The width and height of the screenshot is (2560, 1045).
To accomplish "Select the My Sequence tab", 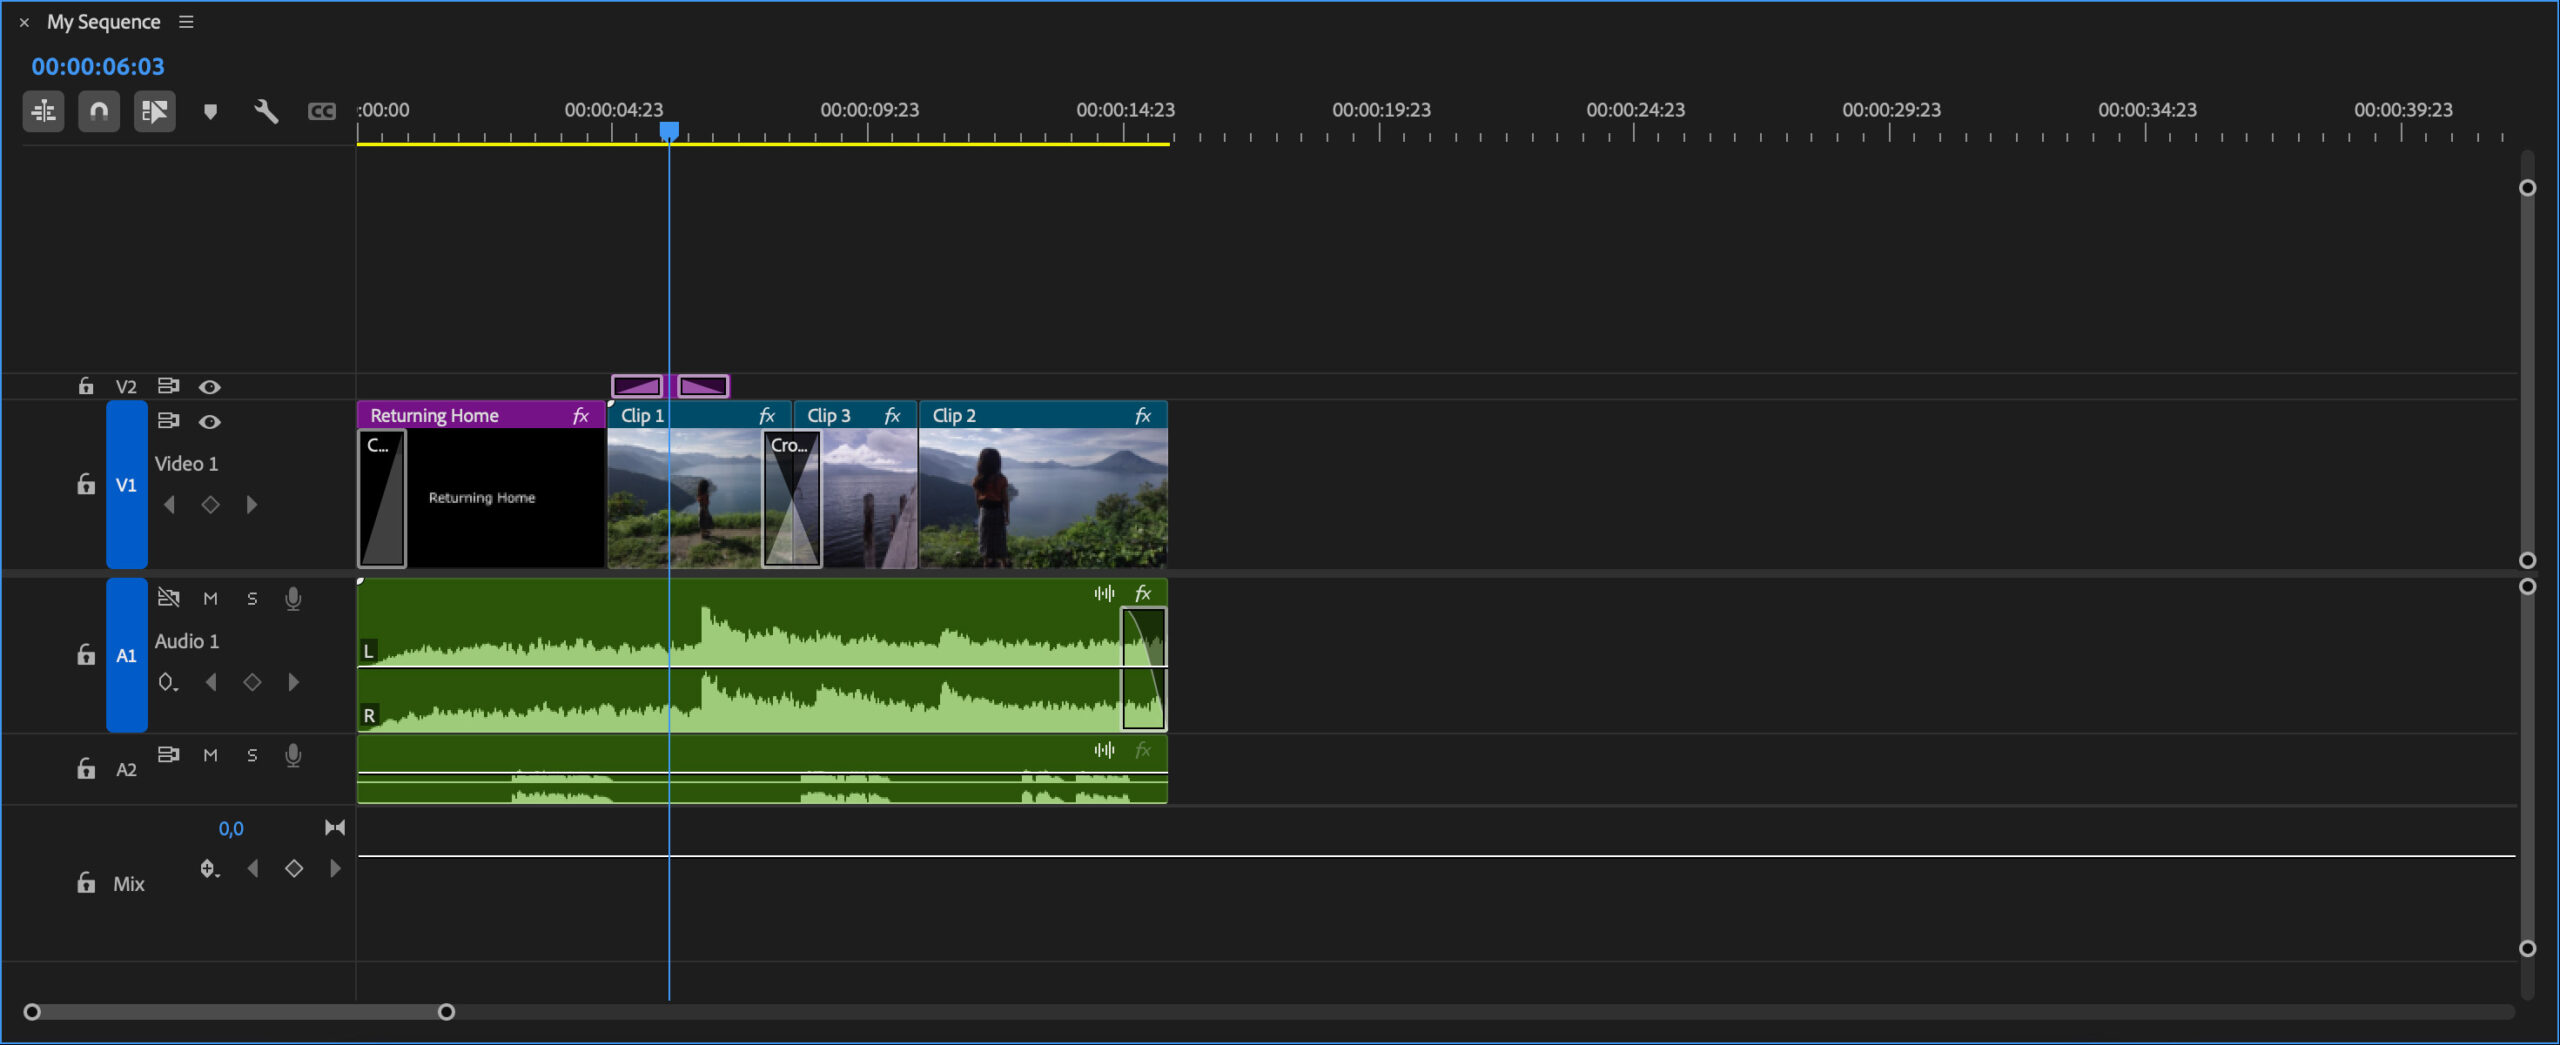I will [103, 22].
